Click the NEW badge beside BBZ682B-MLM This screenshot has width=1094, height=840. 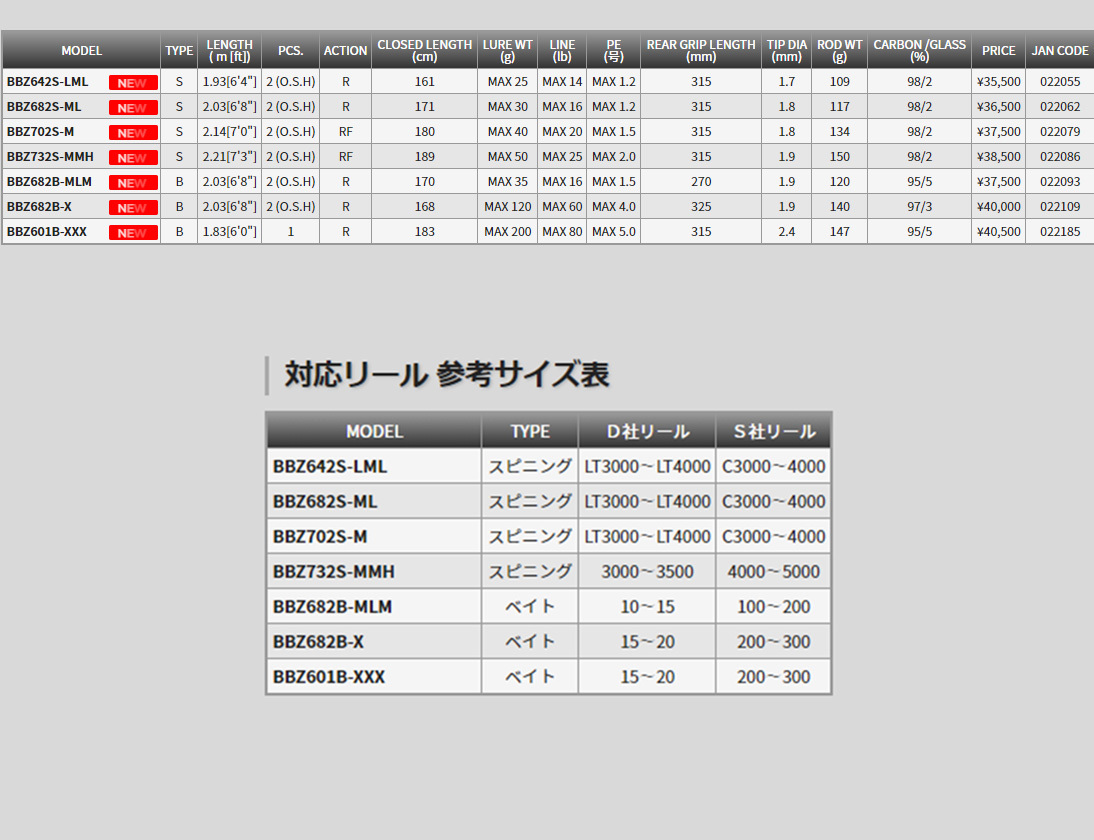(133, 183)
